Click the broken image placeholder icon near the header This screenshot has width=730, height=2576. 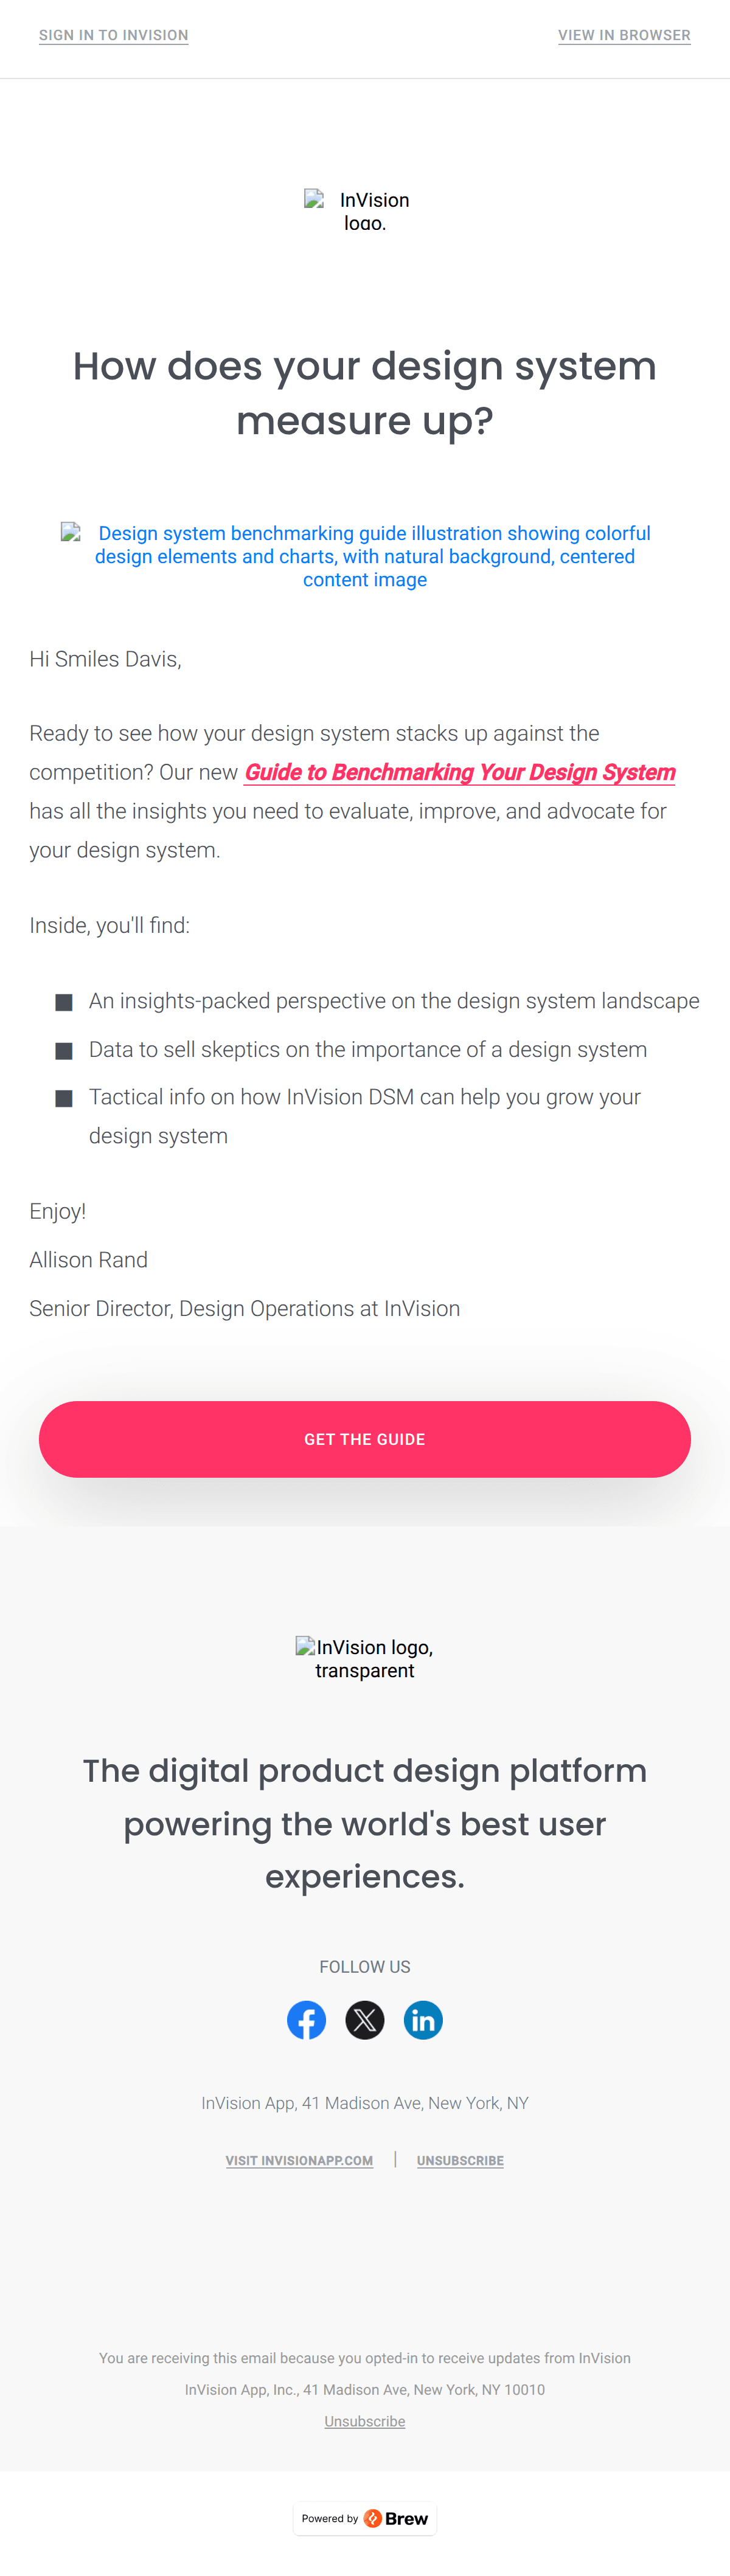click(314, 200)
